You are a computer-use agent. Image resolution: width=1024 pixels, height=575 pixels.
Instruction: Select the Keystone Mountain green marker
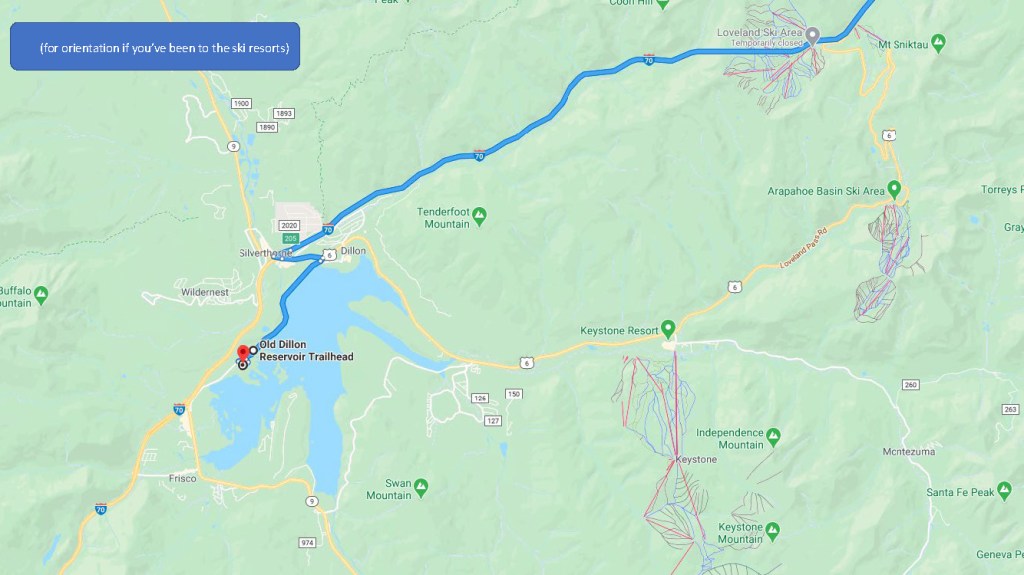[x=773, y=531]
